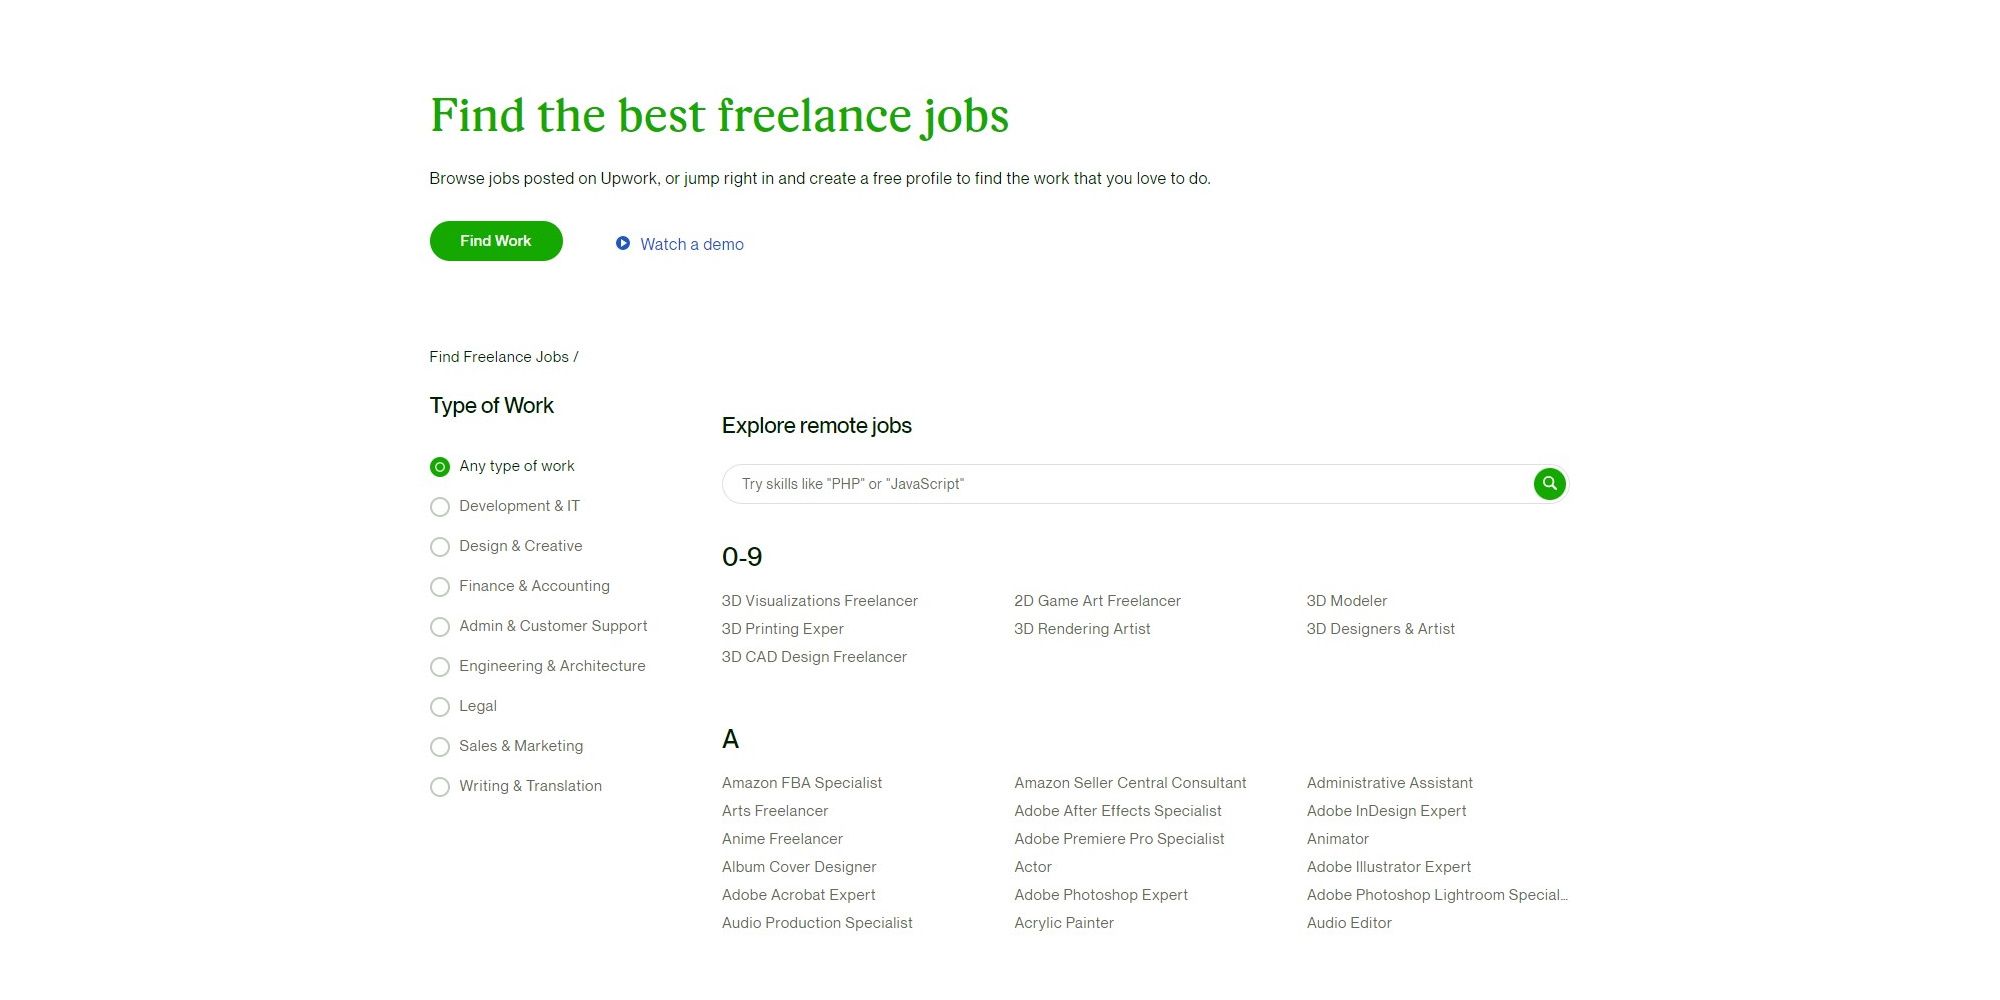The width and height of the screenshot is (2000, 1000).
Task: Open 3D Visualizations Freelancer jobs
Action: pos(819,601)
